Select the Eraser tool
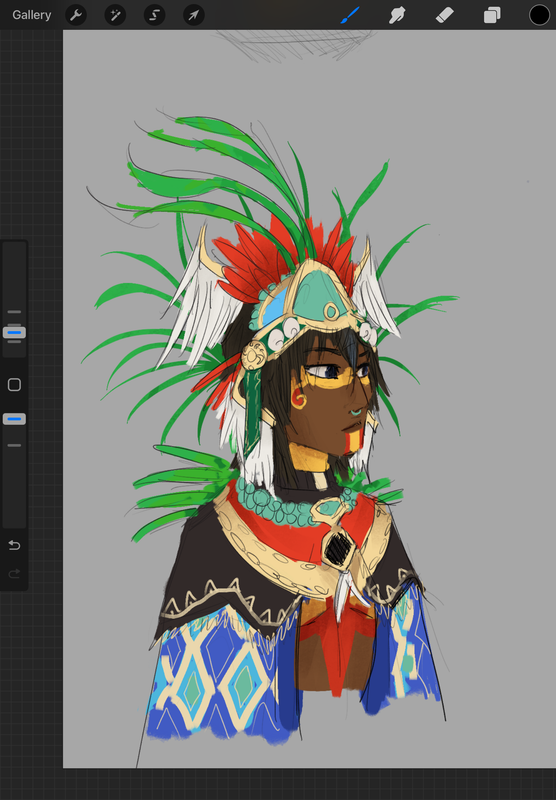 pos(445,15)
